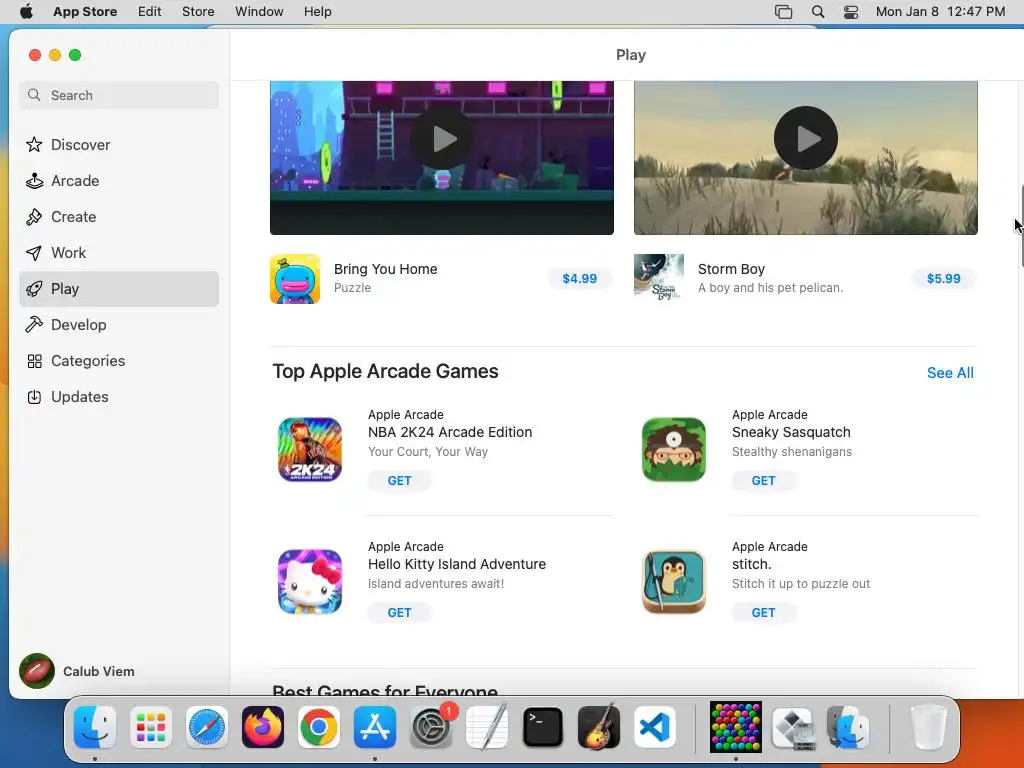Open System Settings from the Dock
The width and height of the screenshot is (1024, 768).
431,727
